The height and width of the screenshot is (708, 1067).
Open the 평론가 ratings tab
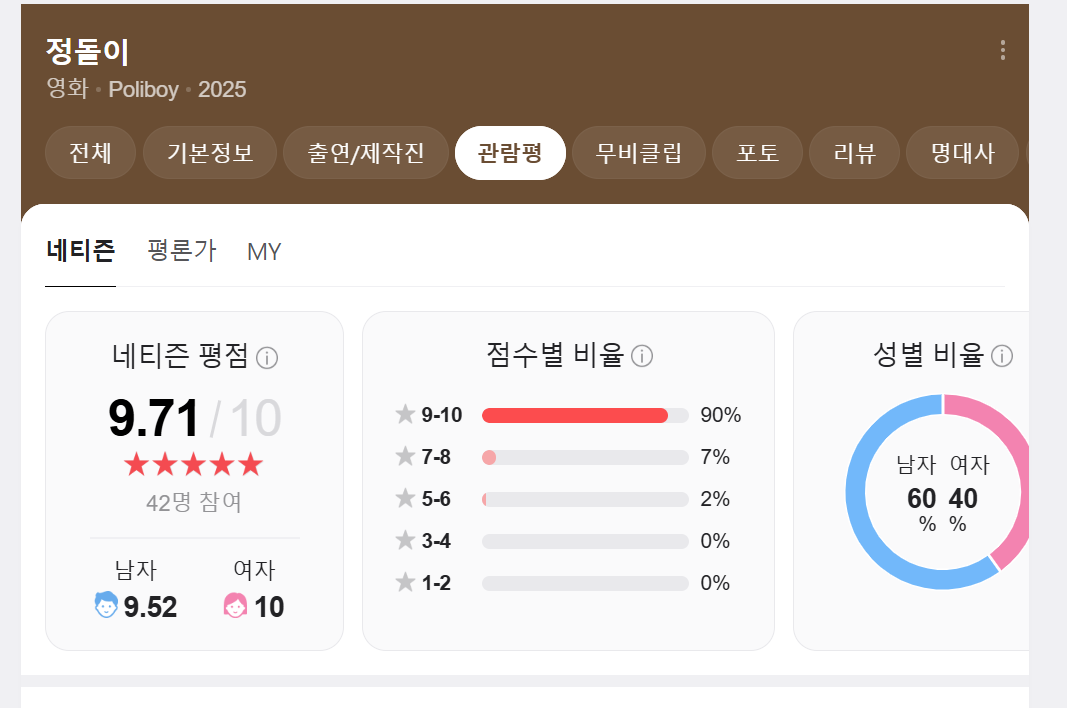[182, 252]
